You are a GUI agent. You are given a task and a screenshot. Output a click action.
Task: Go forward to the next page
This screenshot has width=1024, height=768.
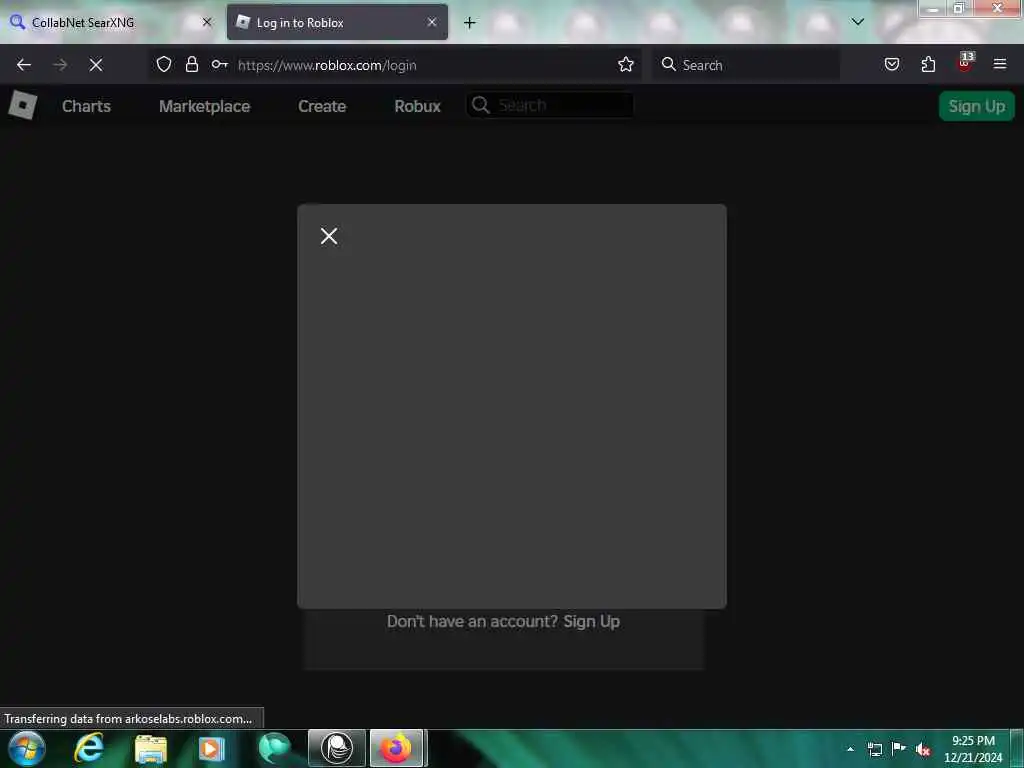(60, 65)
